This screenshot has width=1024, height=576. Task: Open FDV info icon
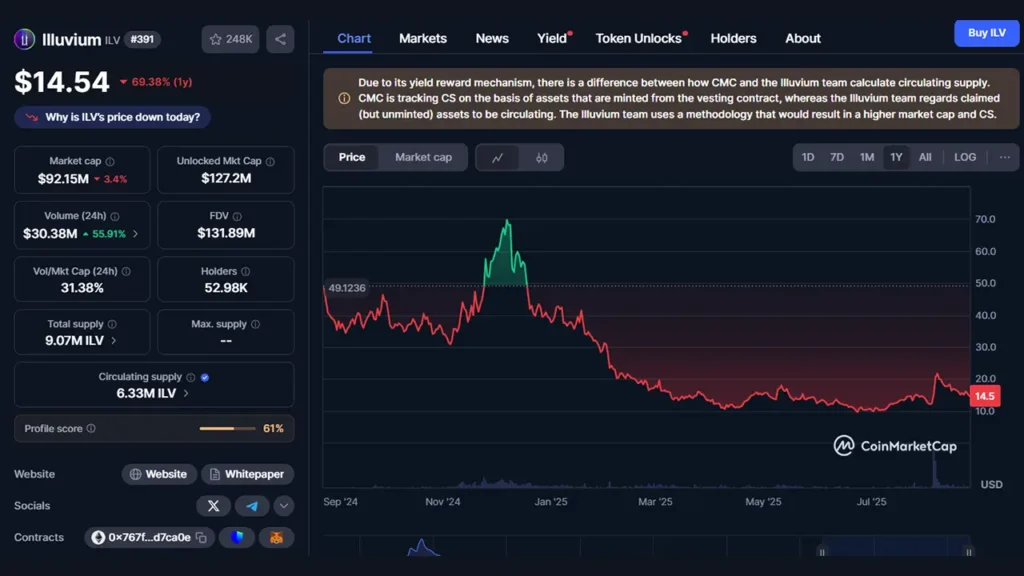pos(237,216)
